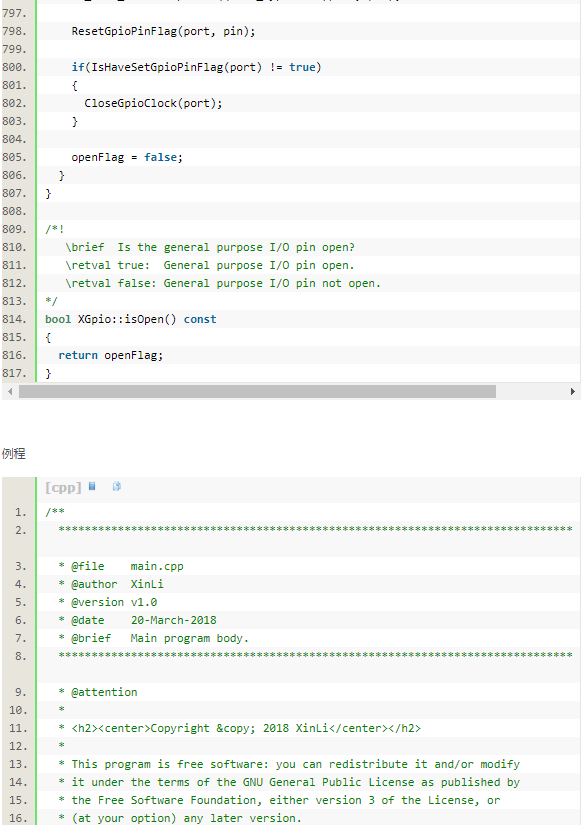Click the '@version v1.0' line
This screenshot has height=825, width=581.
[108, 602]
